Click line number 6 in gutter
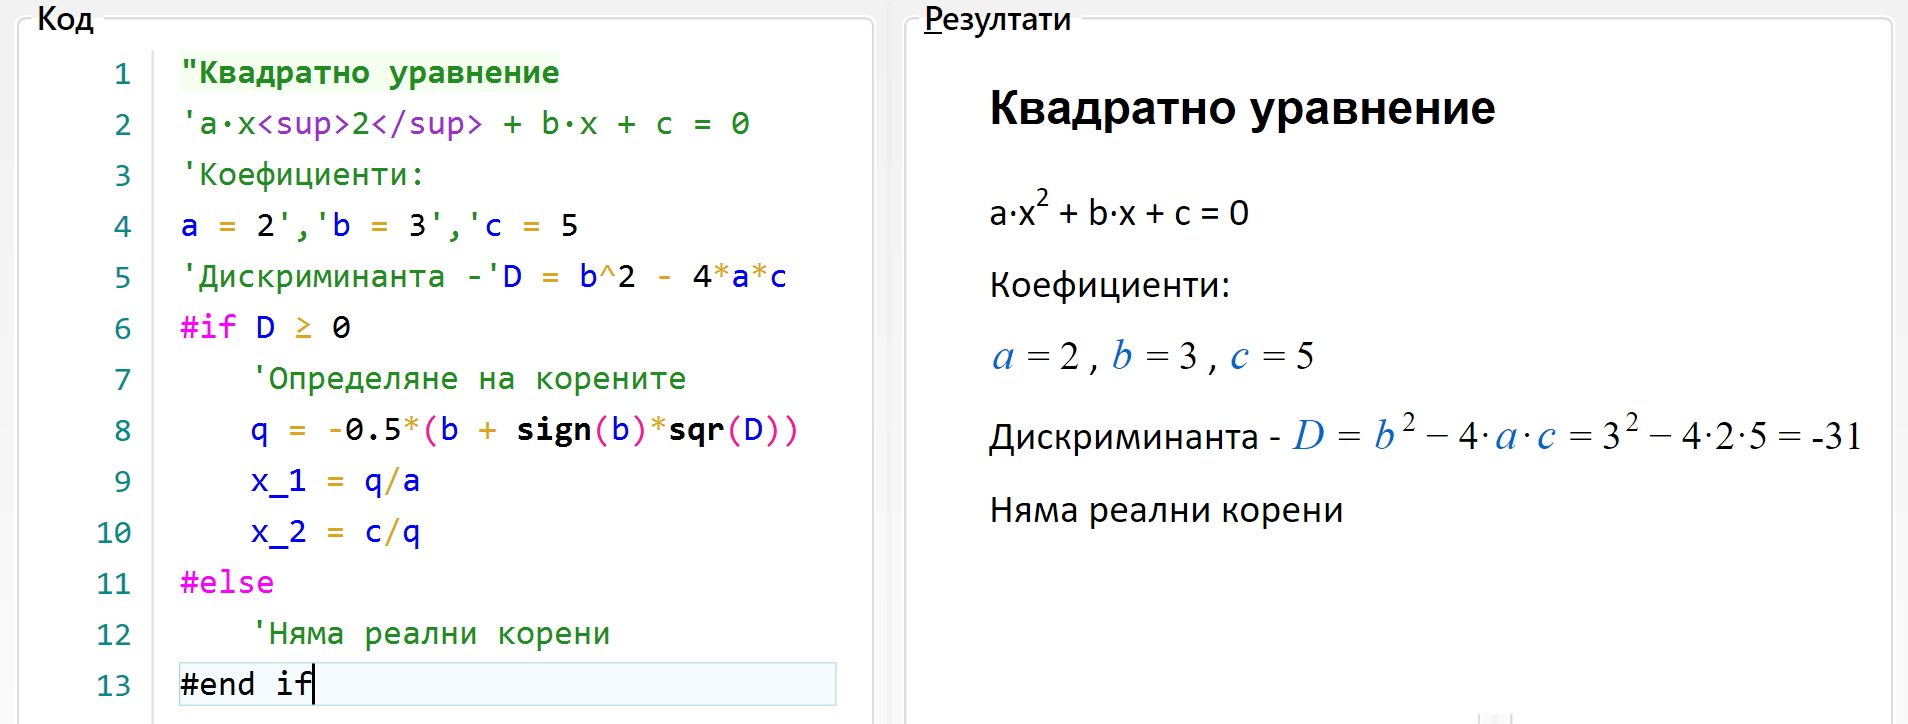 (123, 329)
